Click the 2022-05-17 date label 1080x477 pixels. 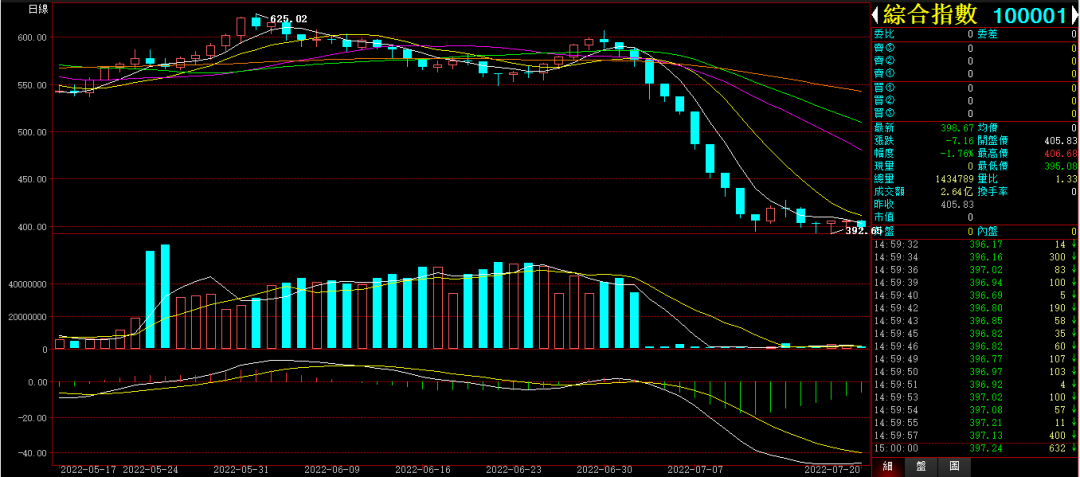pos(88,469)
